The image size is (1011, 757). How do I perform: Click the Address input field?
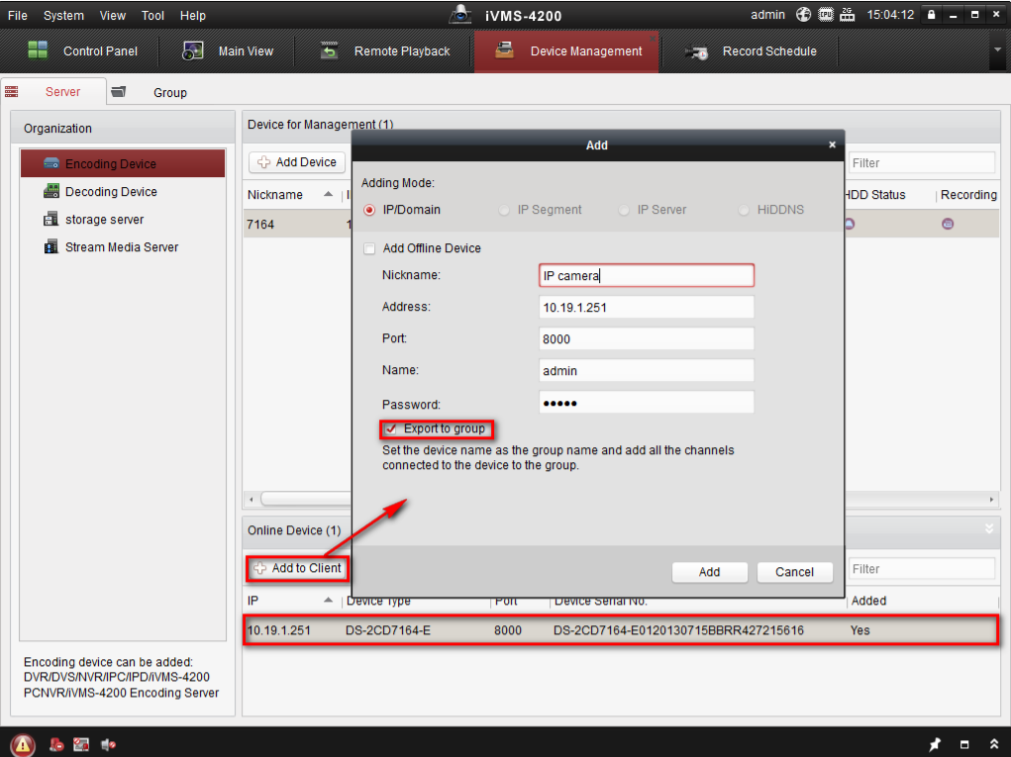click(646, 307)
